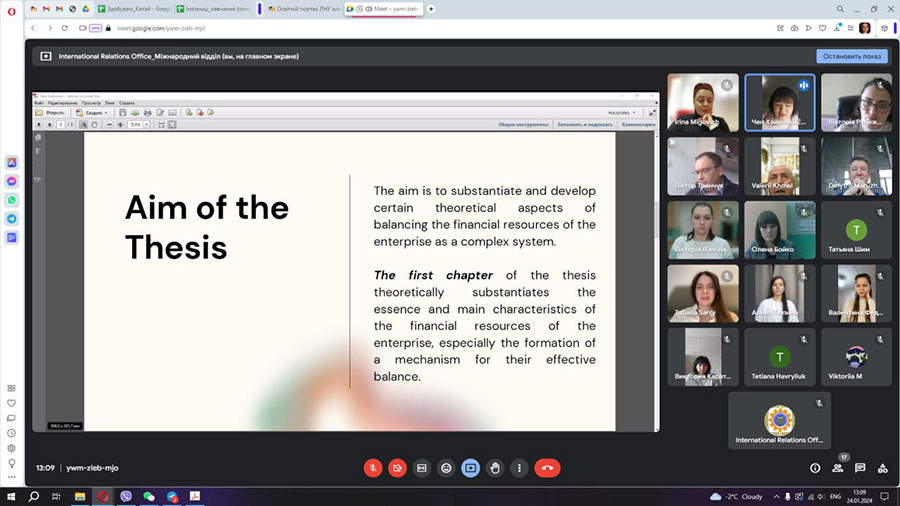Open the sidebar three-dot setup menu
This screenshot has width=900, height=506.
[x=11, y=477]
